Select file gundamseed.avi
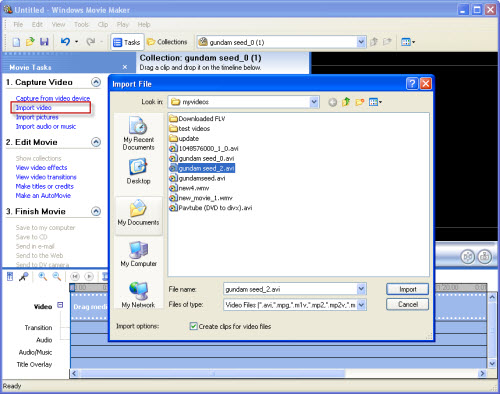The width and height of the screenshot is (500, 394). 197,179
